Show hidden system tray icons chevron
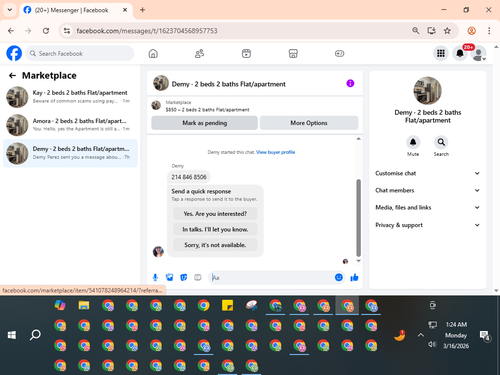 pos(421,335)
